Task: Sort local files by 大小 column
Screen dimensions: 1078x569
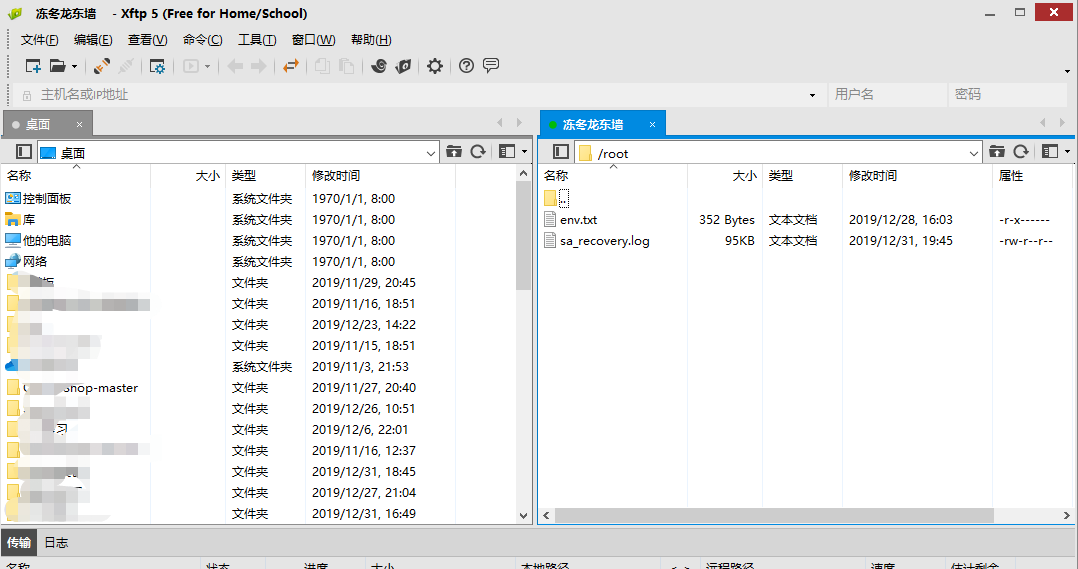Action: tap(188, 176)
